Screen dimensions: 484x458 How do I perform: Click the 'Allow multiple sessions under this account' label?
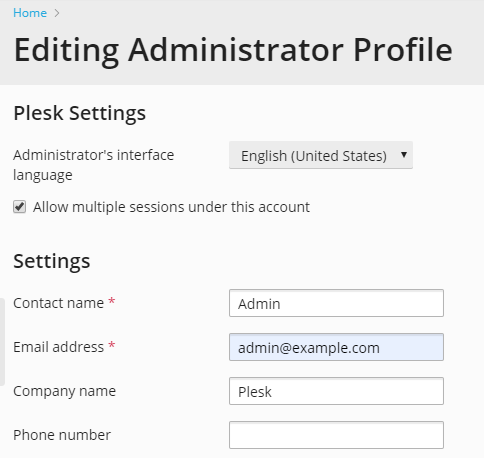pyautogui.click(x=171, y=207)
